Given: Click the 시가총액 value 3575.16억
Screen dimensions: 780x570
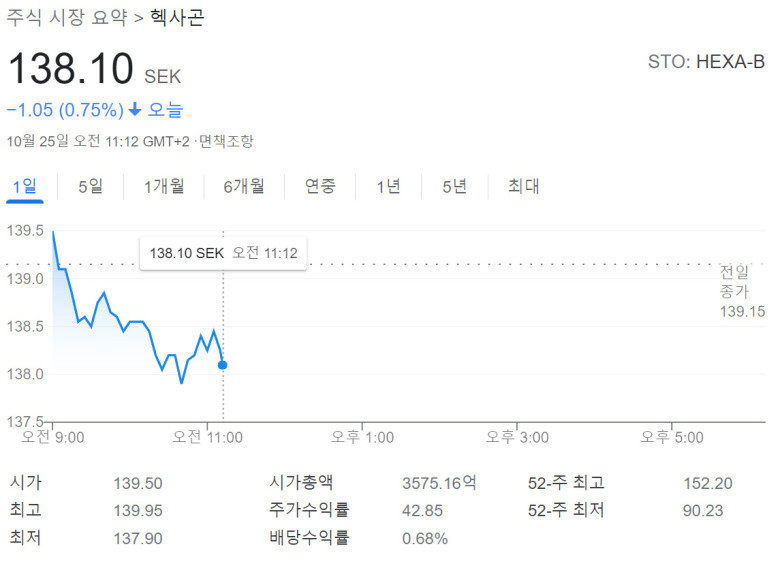Looking at the screenshot, I should tap(439, 483).
